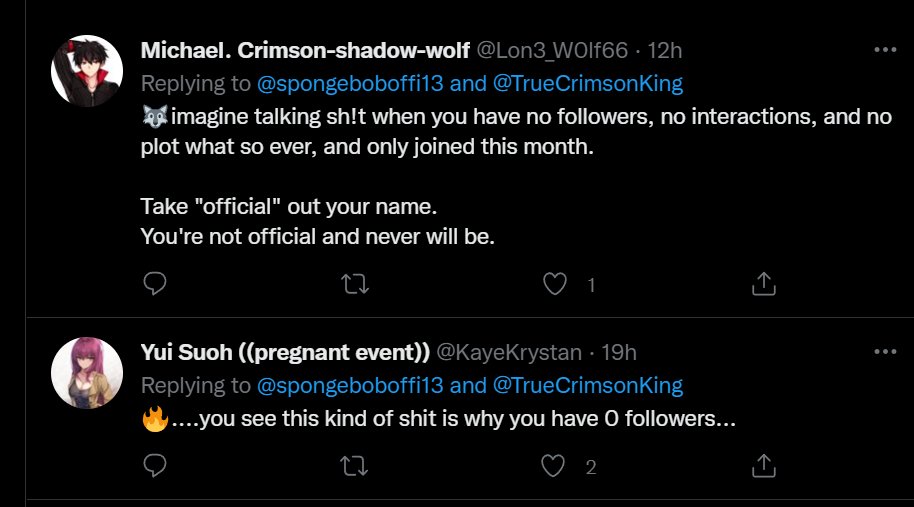Click display name Michael. Crimson-shadow-wolf
Viewport: 914px width, 507px height.
pyautogui.click(x=305, y=51)
